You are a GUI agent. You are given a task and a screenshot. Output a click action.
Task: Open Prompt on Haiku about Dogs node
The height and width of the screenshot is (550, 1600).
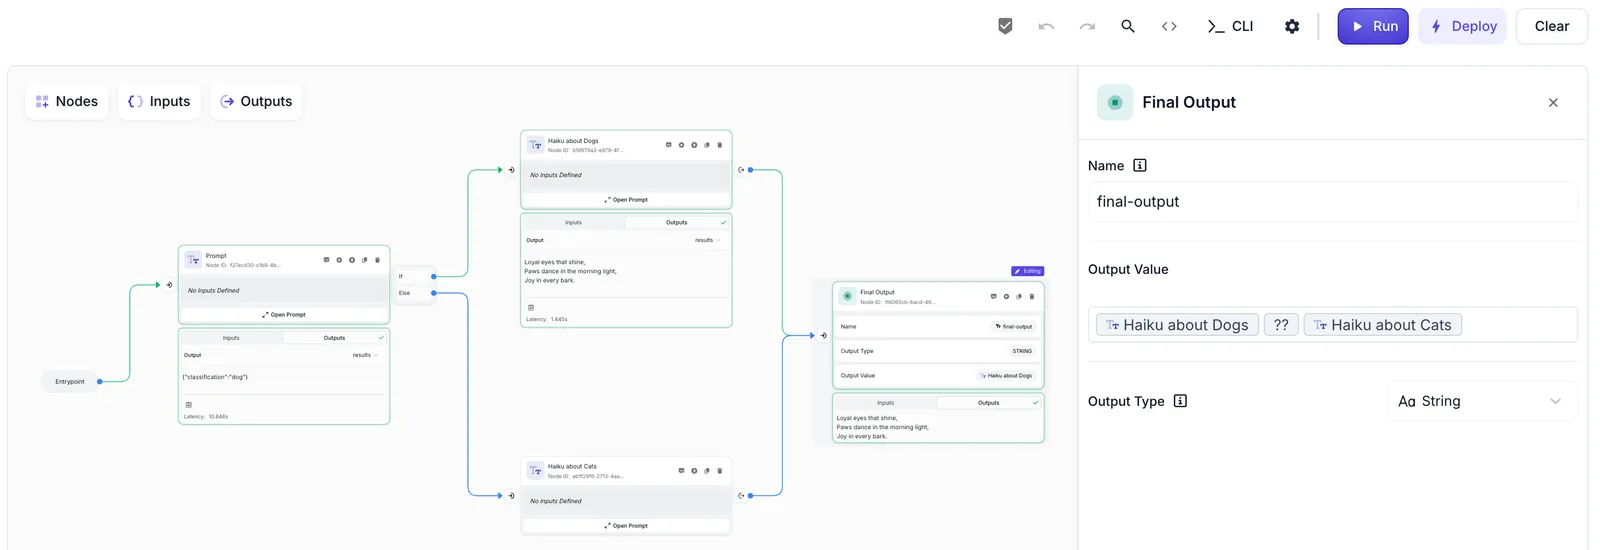point(626,200)
